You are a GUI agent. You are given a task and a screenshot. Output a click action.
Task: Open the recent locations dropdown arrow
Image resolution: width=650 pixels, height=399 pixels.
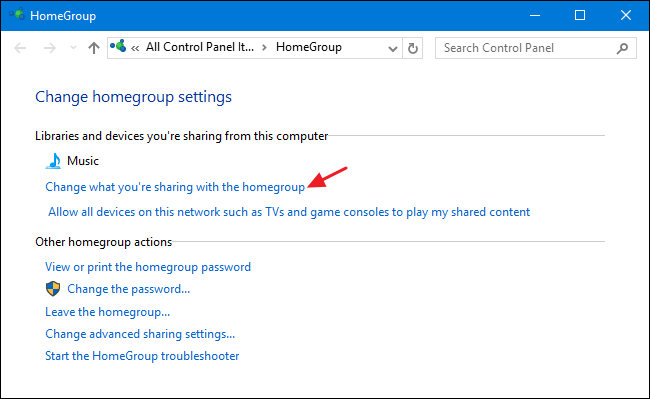click(73, 48)
